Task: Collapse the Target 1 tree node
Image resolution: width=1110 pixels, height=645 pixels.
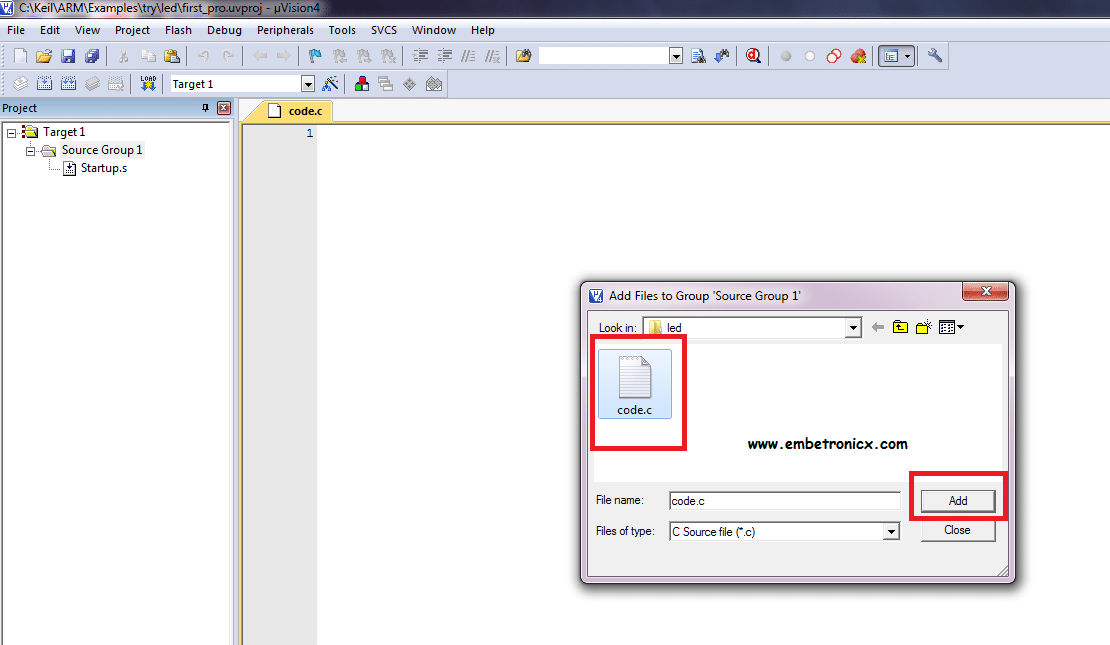Action: pyautogui.click(x=11, y=132)
